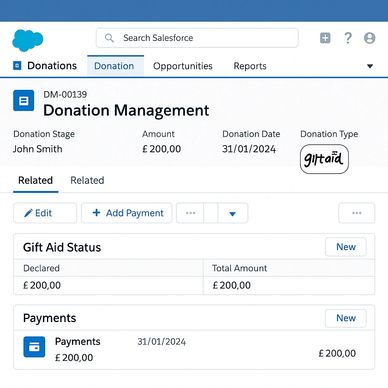Open the far-right ellipsis menu button
The width and height of the screenshot is (388, 388).
357,213
